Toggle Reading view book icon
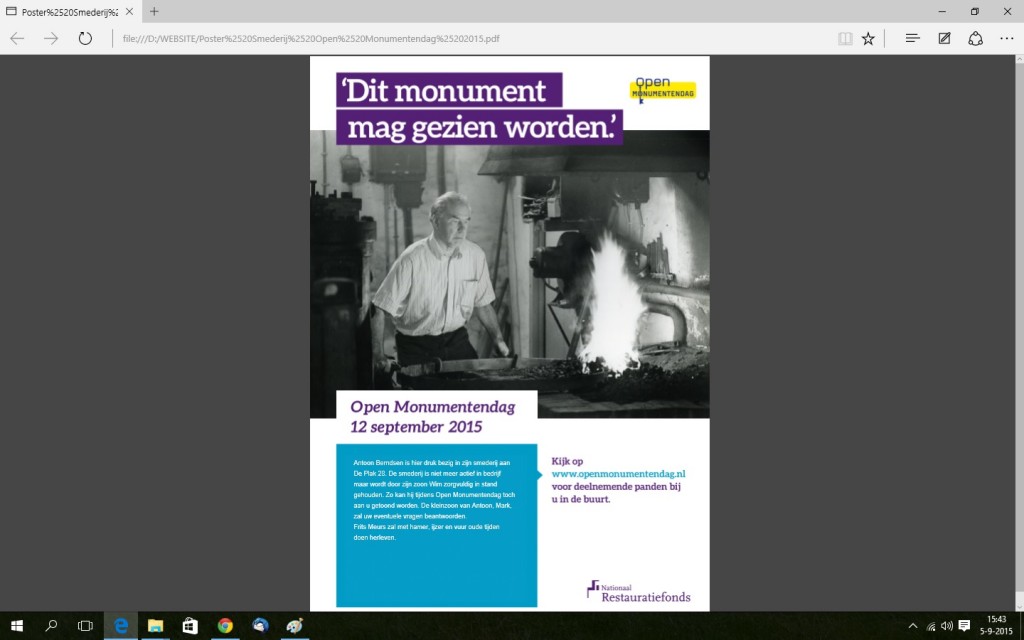This screenshot has height=640, width=1024. pos(845,38)
